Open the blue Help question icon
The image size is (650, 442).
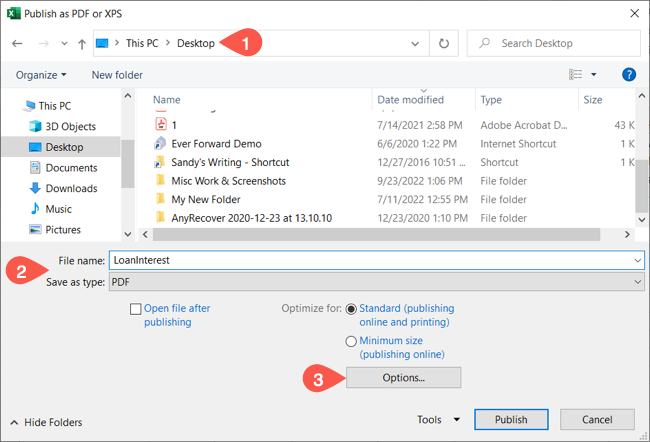629,75
